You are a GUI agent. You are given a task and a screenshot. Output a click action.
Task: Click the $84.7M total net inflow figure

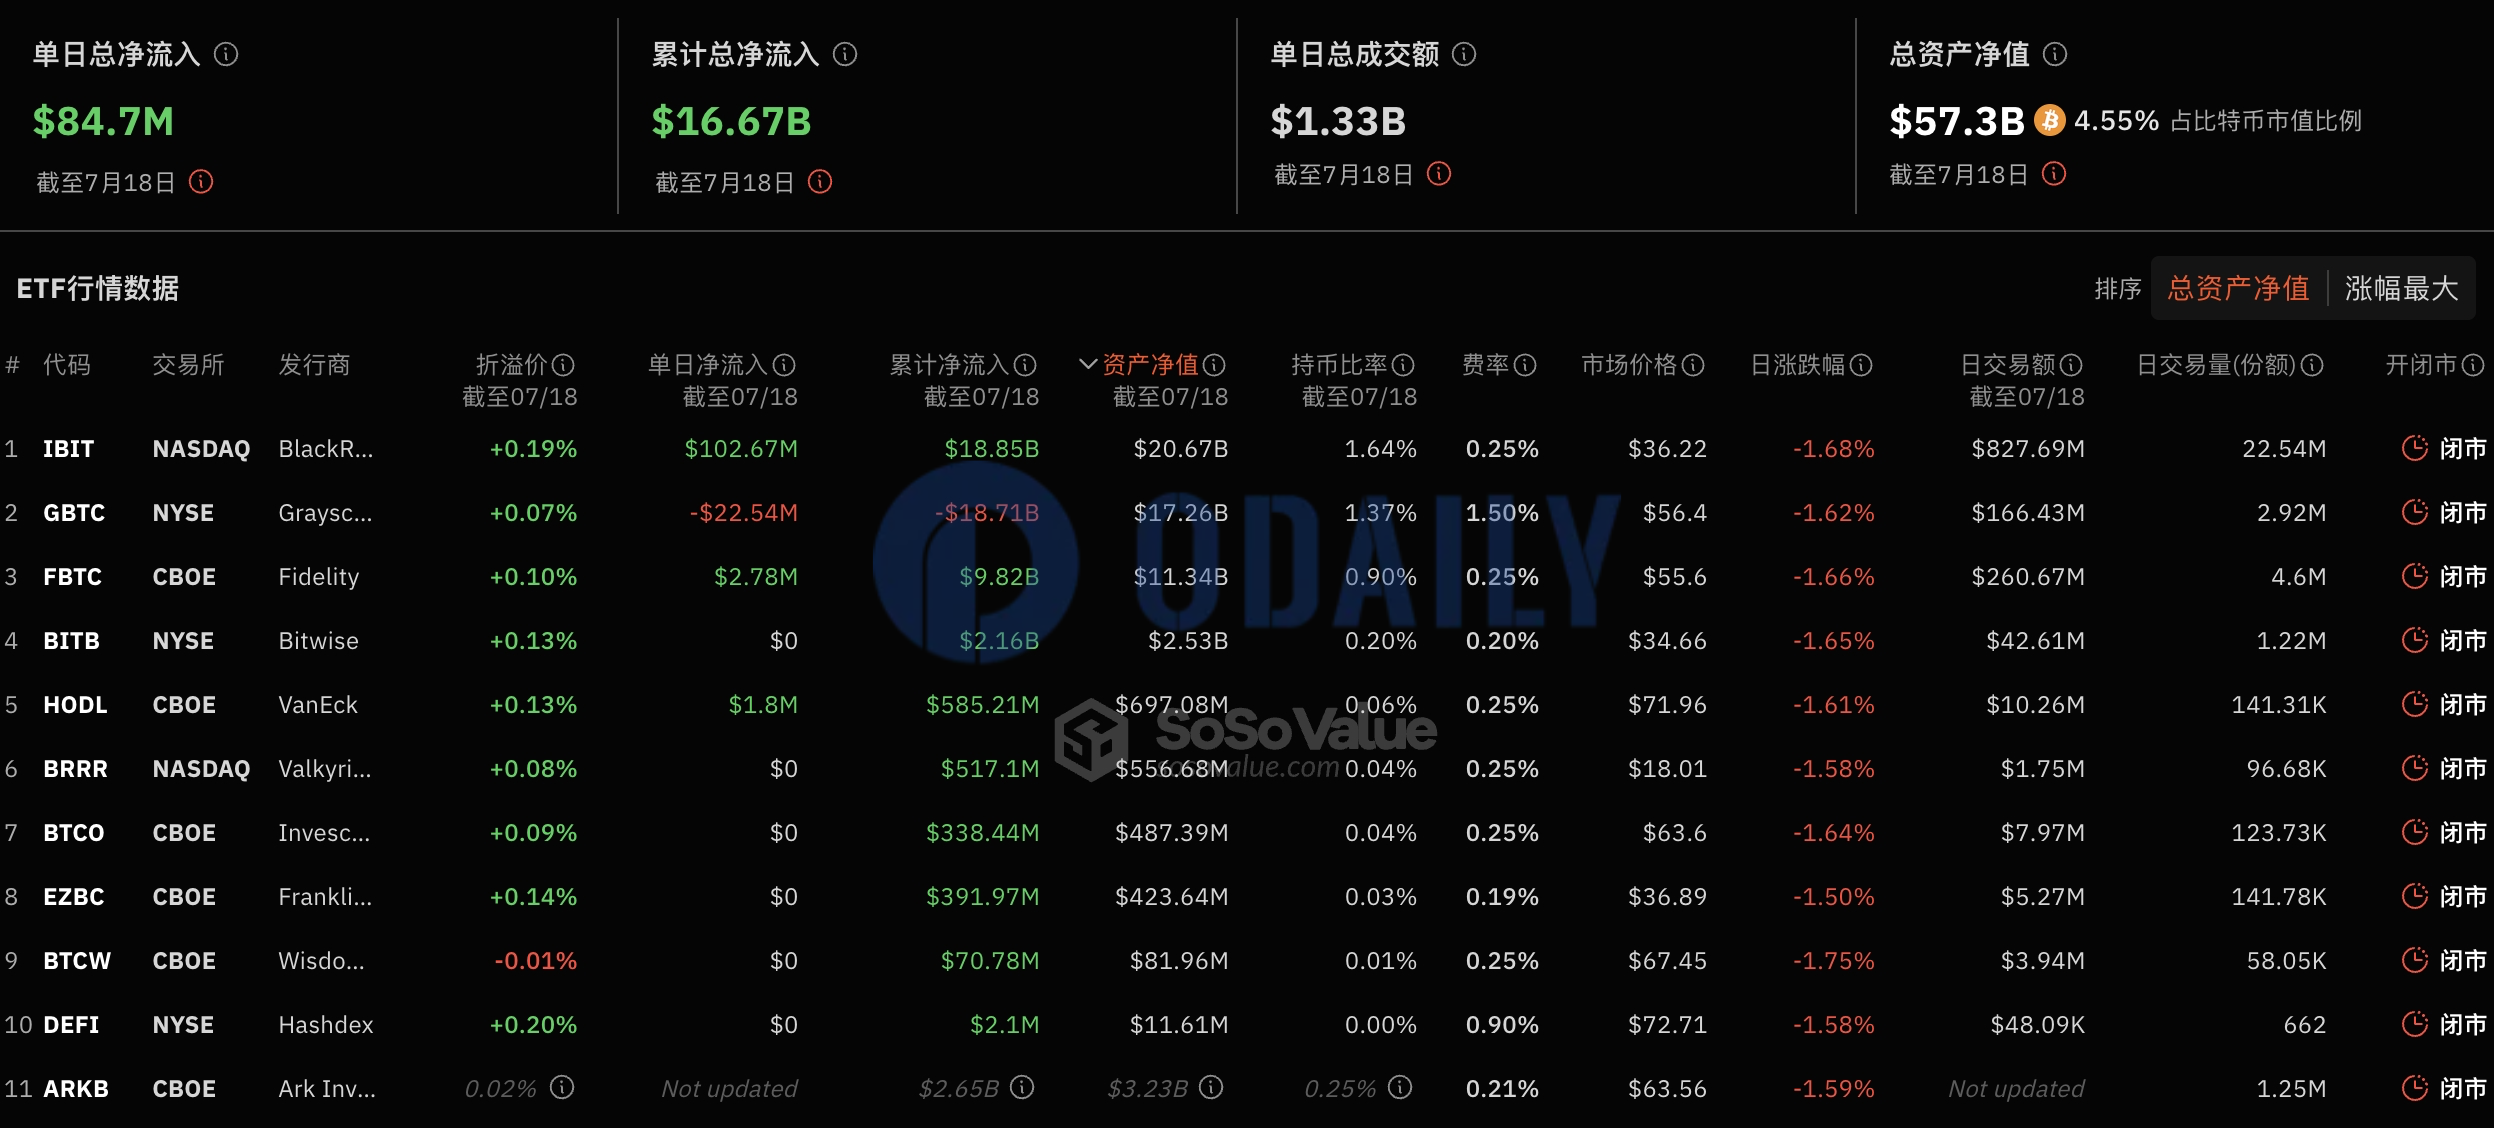click(104, 121)
